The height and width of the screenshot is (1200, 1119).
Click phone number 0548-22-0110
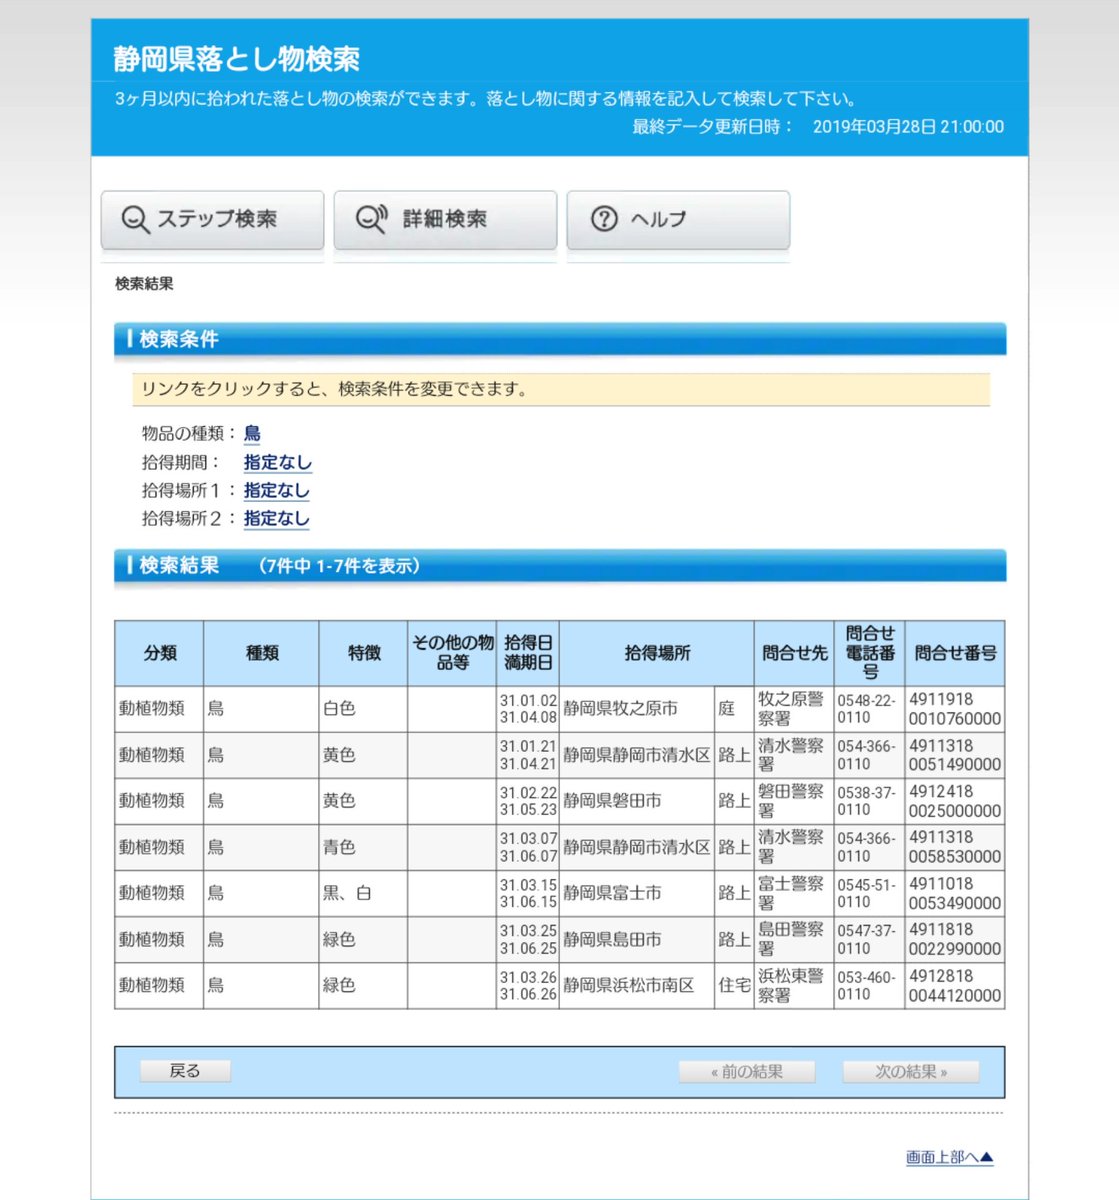(870, 709)
